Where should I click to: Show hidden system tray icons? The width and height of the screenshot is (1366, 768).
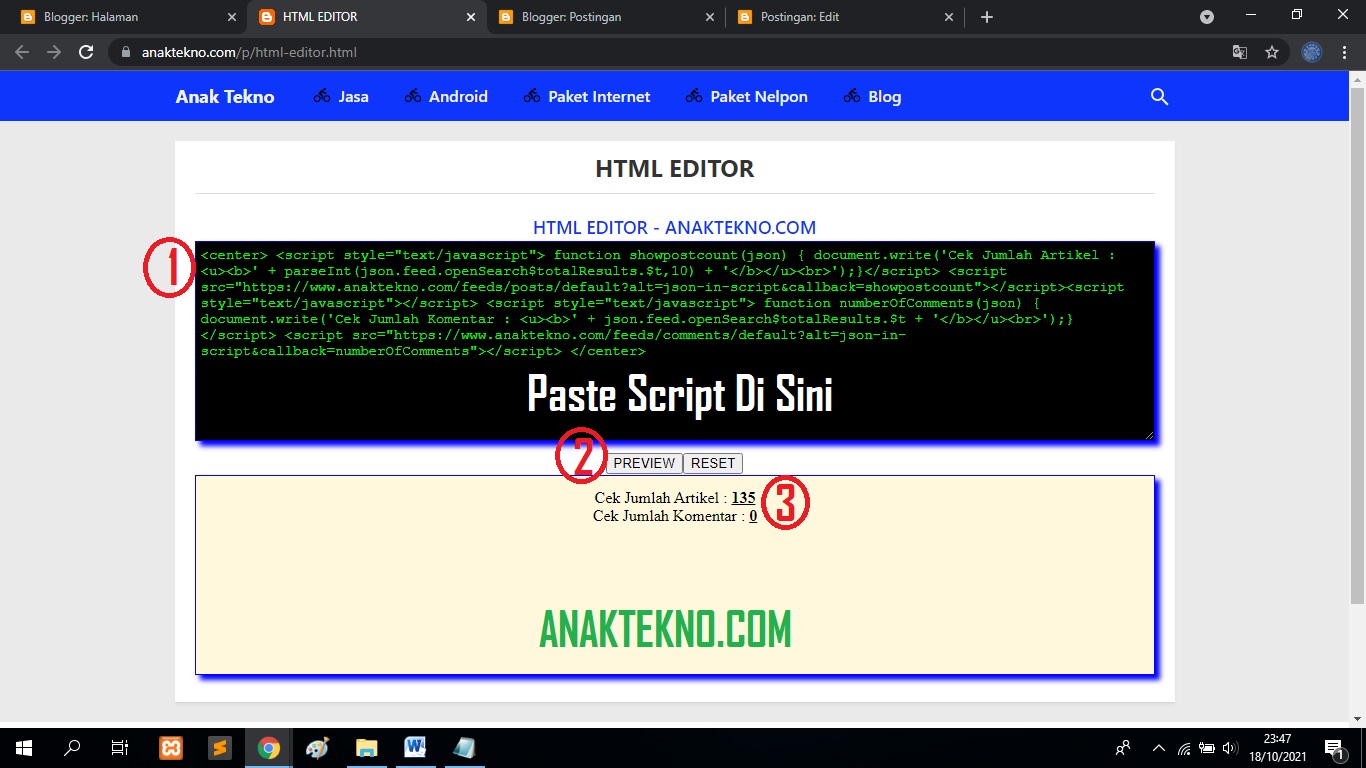(x=1159, y=748)
